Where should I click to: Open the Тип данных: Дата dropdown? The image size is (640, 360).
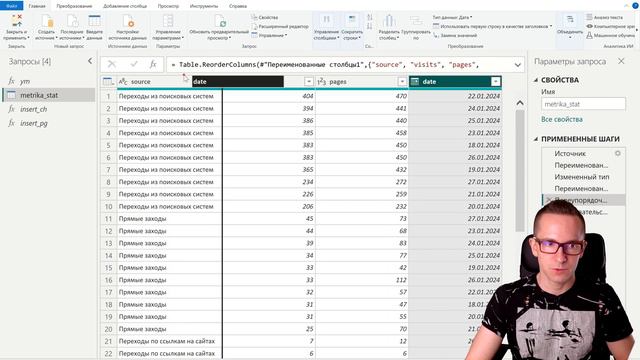pos(452,18)
